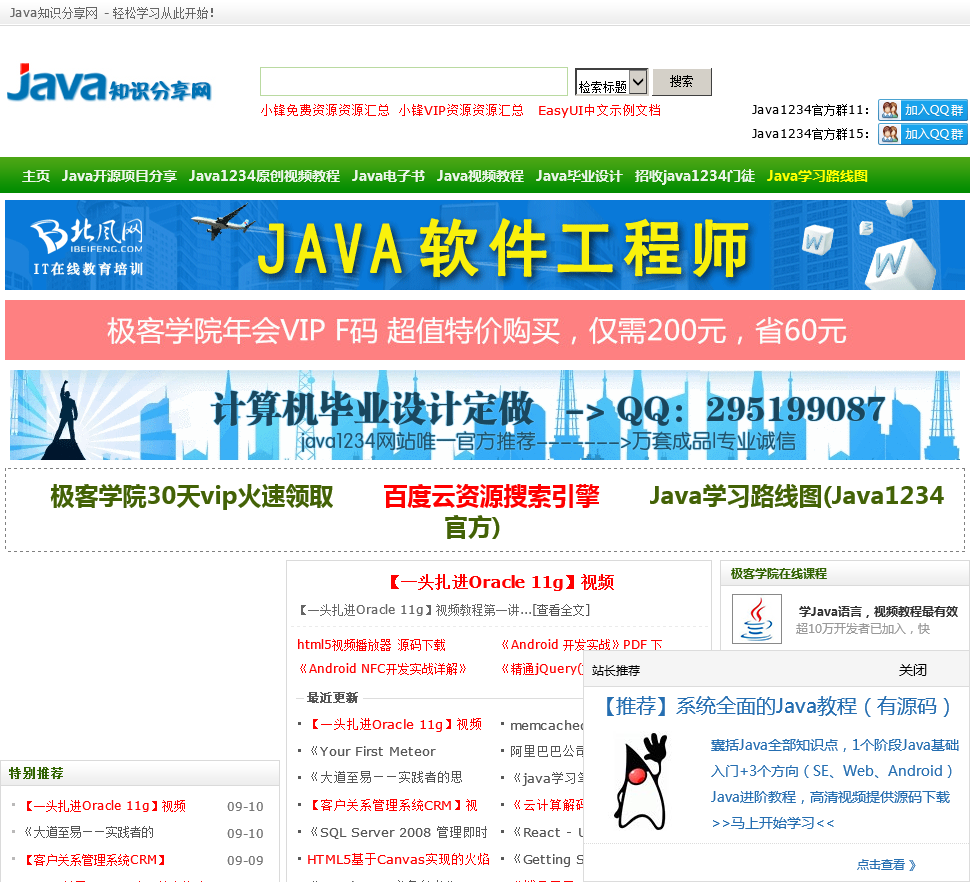This screenshot has height=882, width=970.
Task: Open 极客学院30天vip火速领取 link
Action: click(192, 496)
